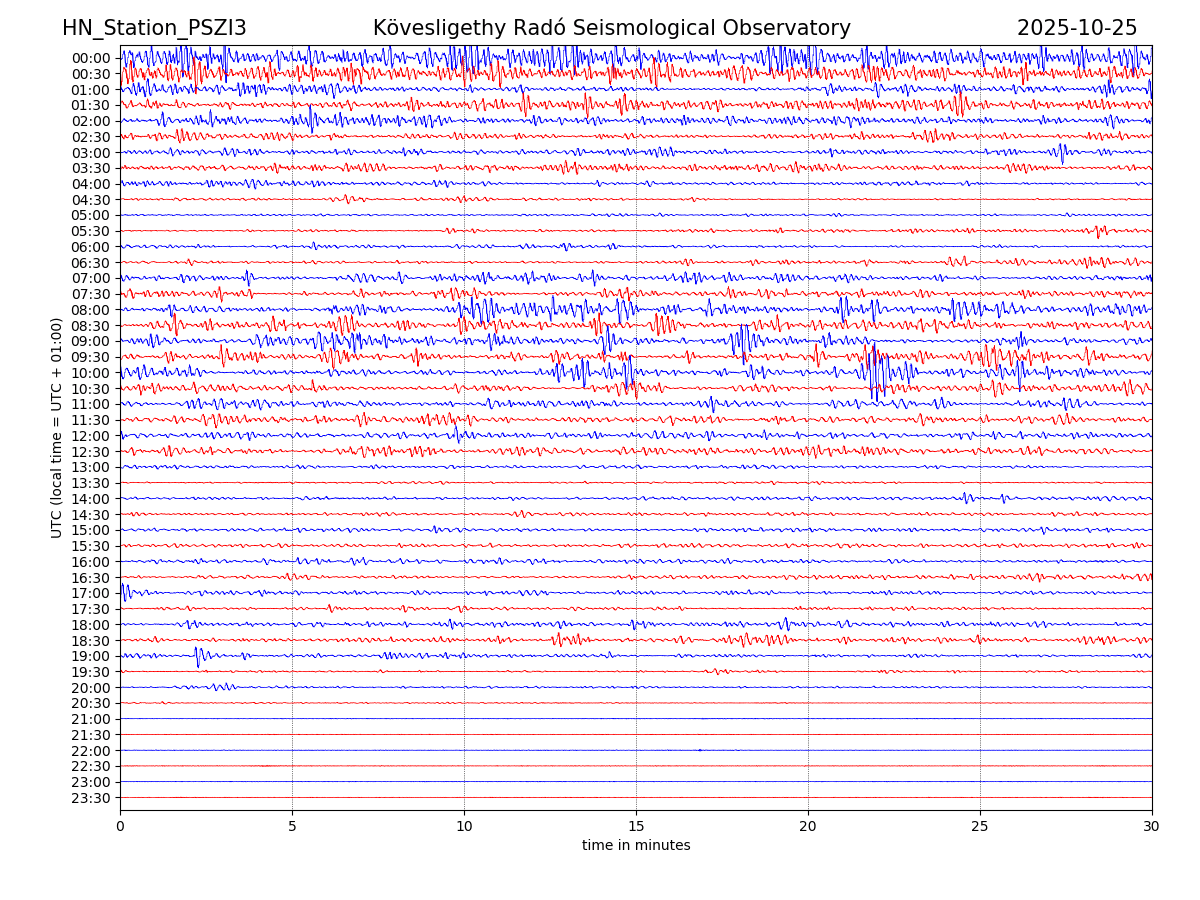Click the 17:00 trace spike at the start
The image size is (1200, 900).
click(x=124, y=591)
